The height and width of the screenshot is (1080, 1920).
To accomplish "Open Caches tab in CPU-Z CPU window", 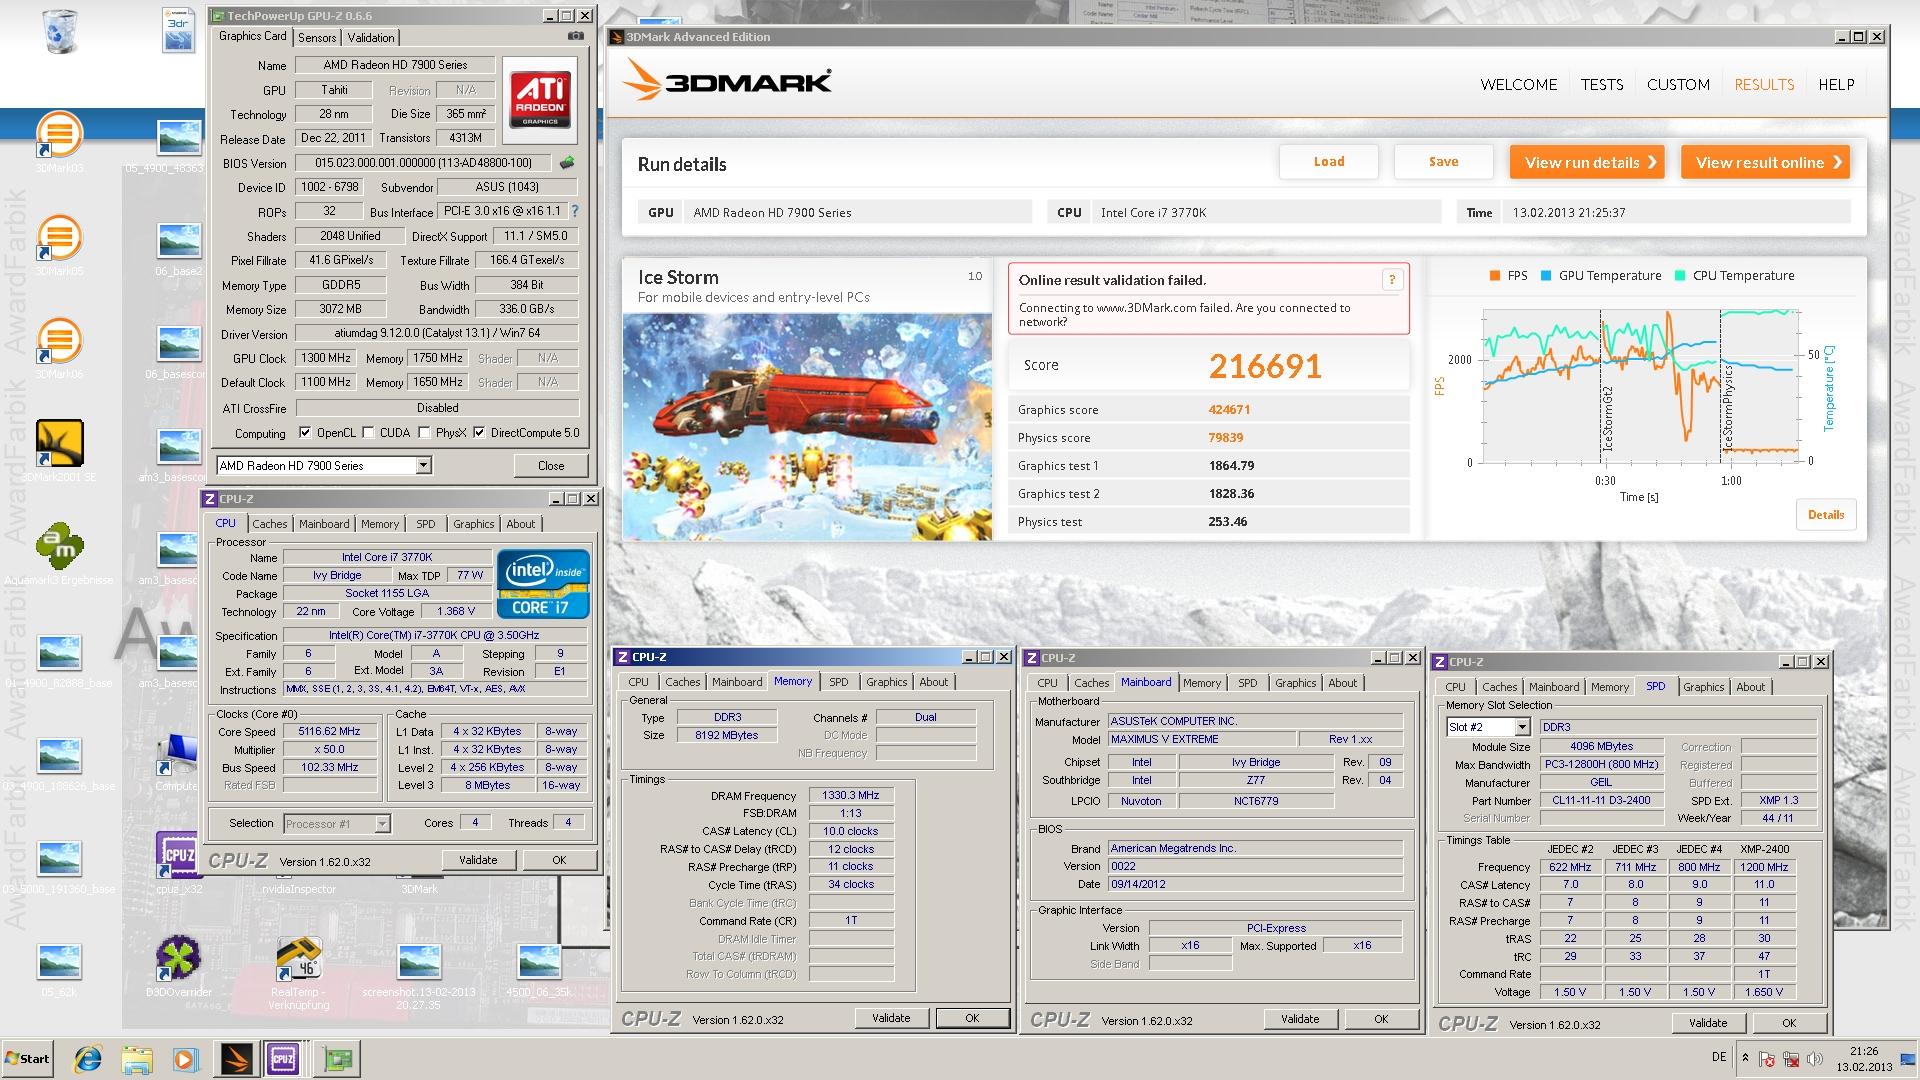I will tap(269, 524).
